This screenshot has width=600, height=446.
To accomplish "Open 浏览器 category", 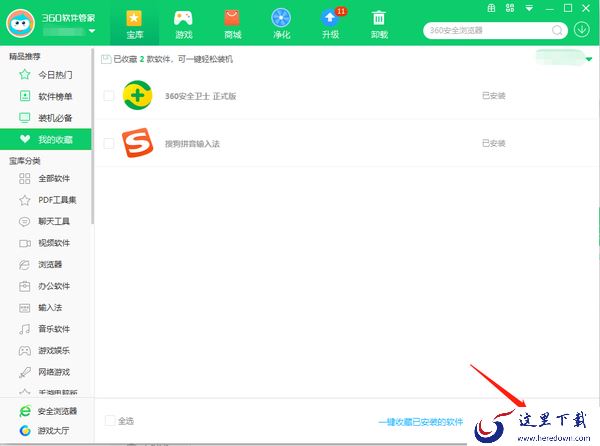I will coord(46,264).
